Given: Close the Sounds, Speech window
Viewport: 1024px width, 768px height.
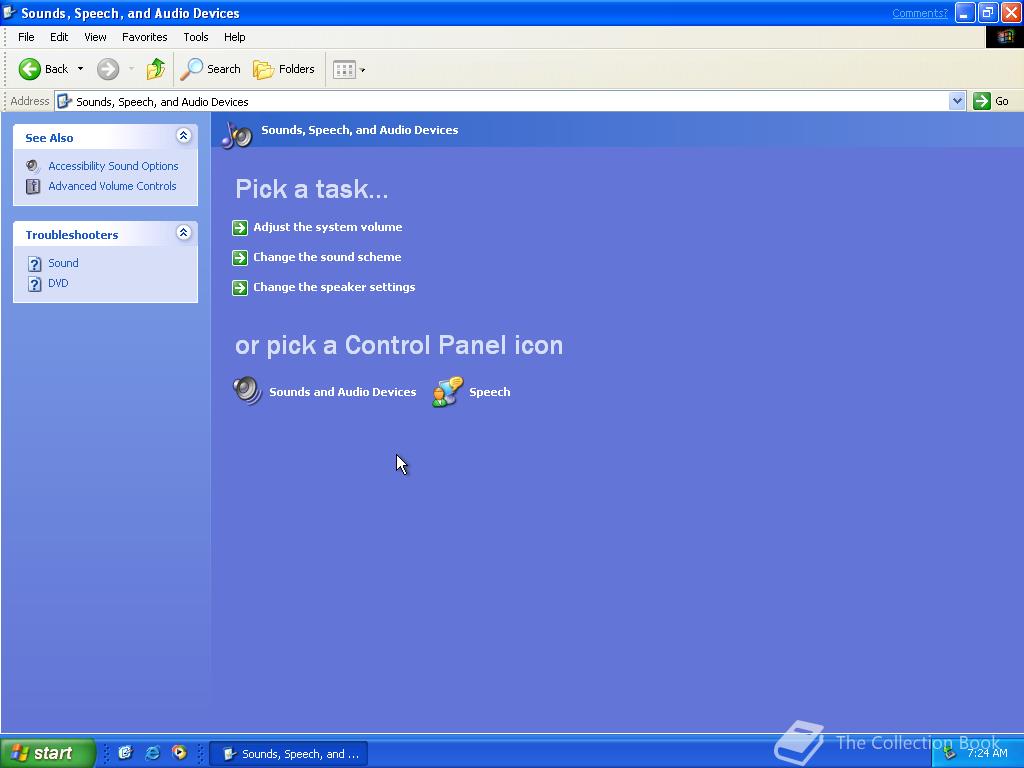Looking at the screenshot, I should tap(1011, 12).
